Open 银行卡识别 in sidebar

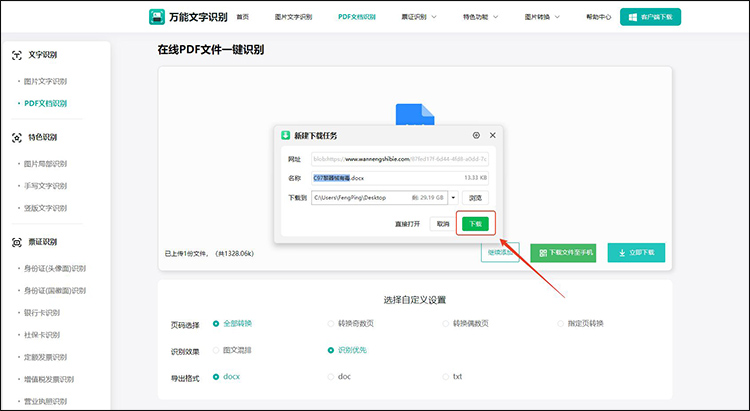pos(42,313)
